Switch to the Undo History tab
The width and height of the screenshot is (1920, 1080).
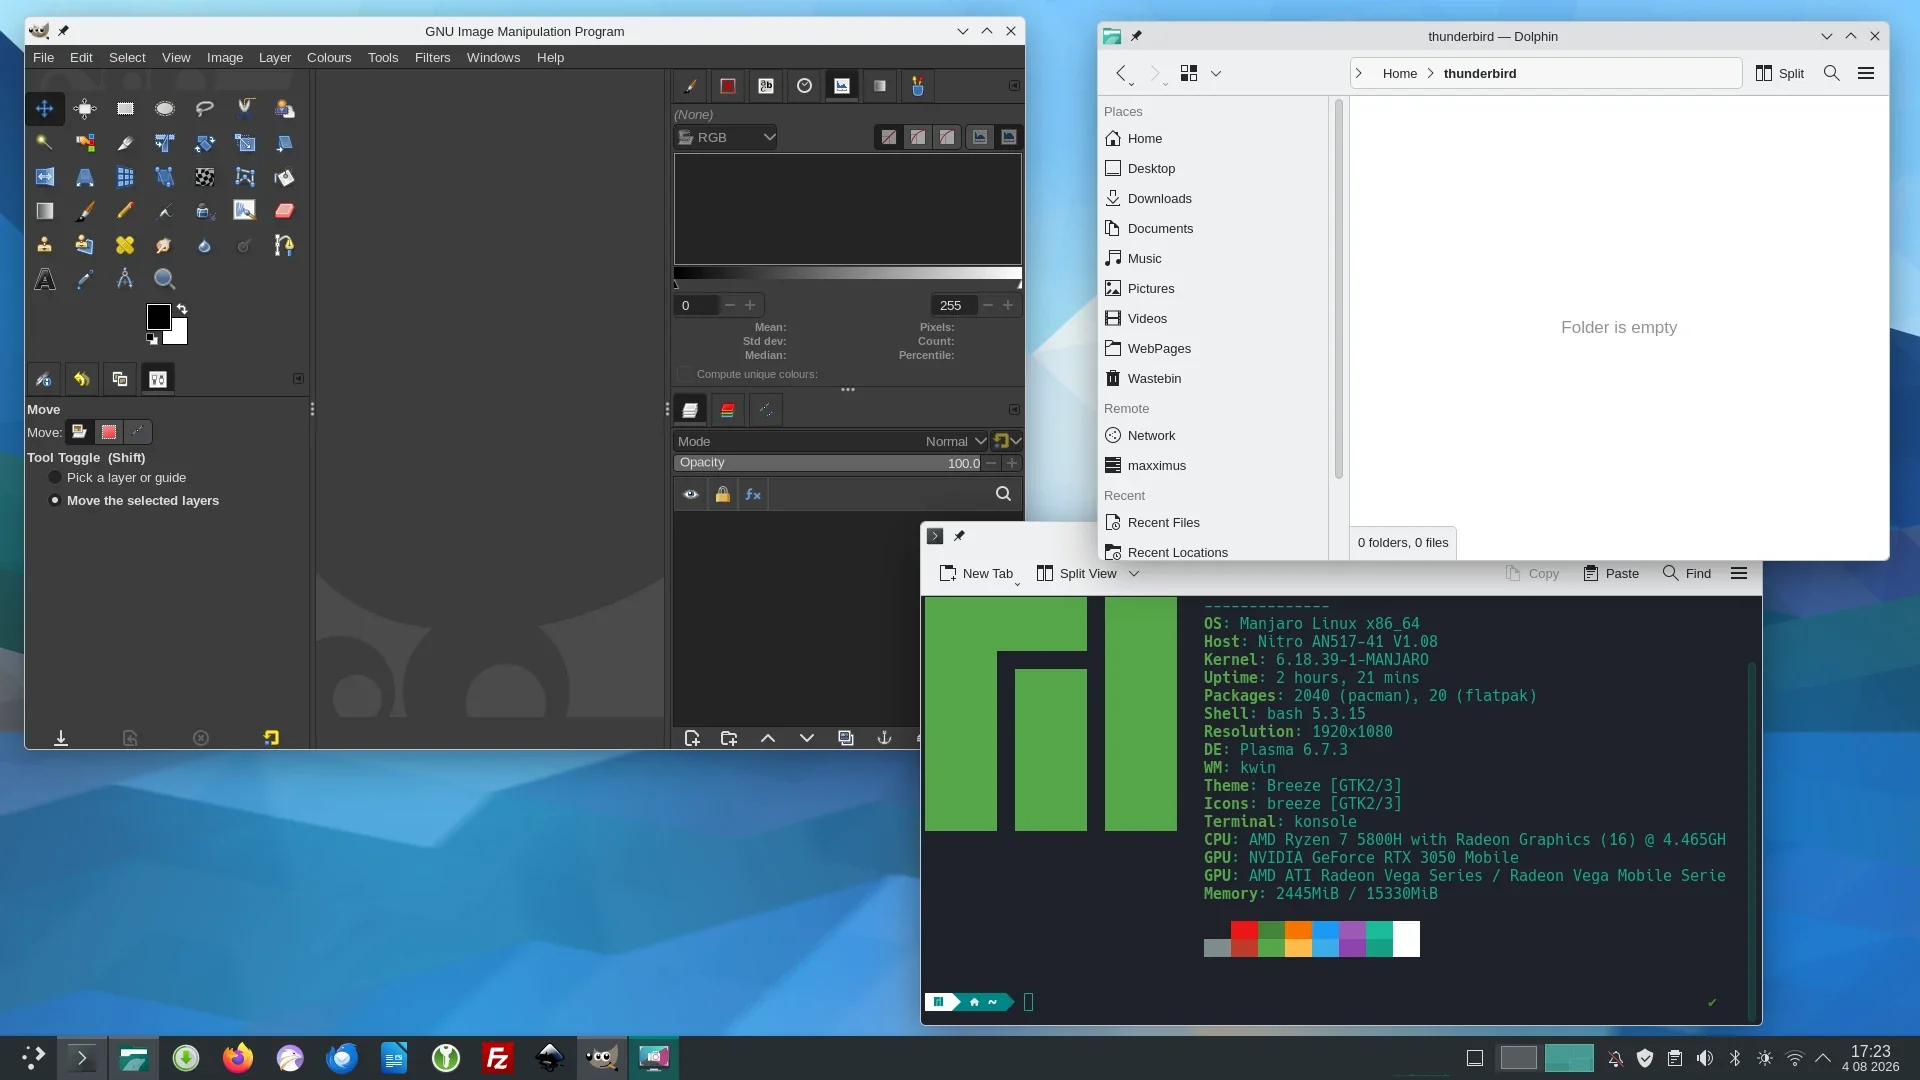pyautogui.click(x=82, y=379)
